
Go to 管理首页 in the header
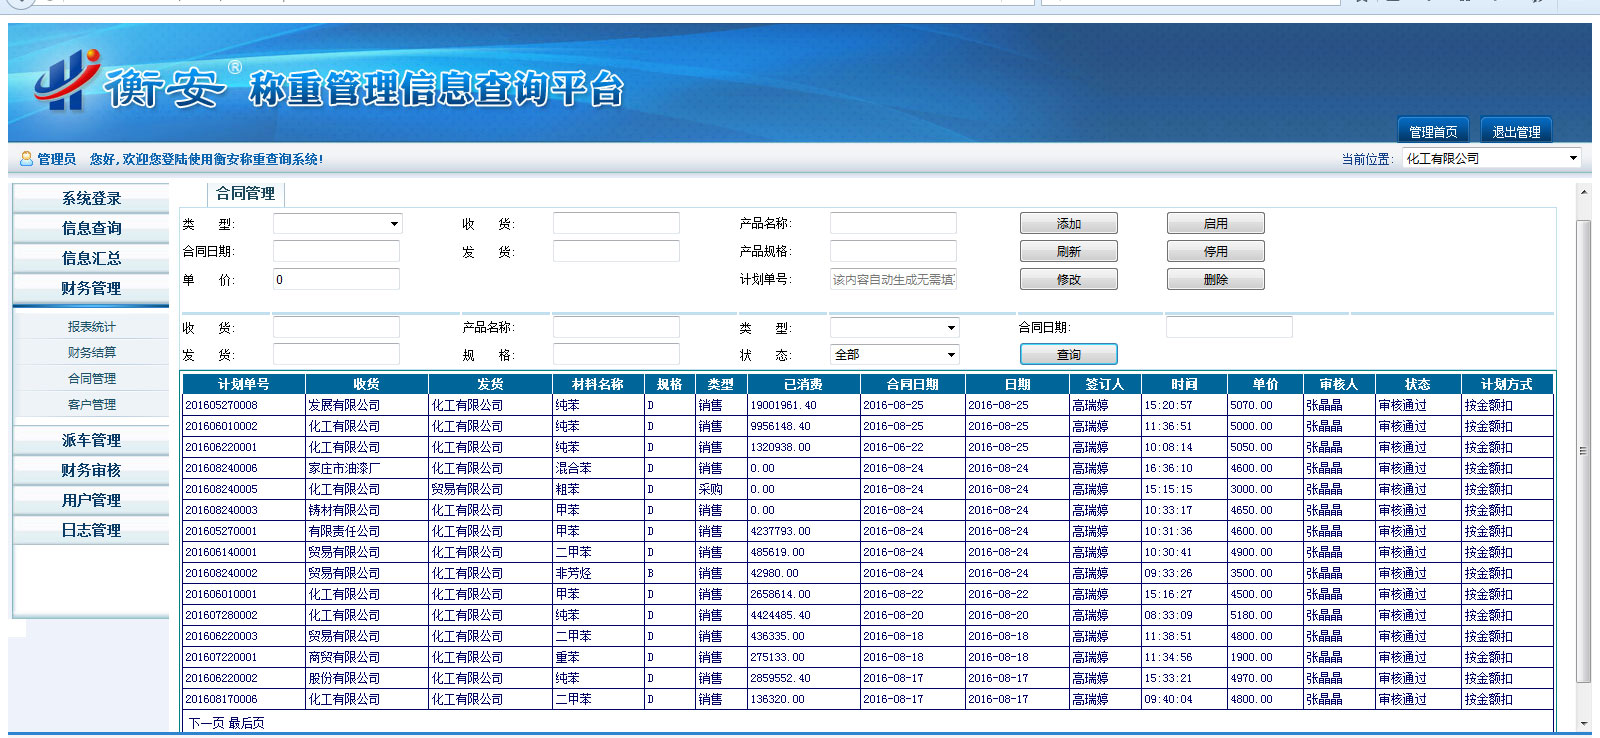[x=1432, y=132]
